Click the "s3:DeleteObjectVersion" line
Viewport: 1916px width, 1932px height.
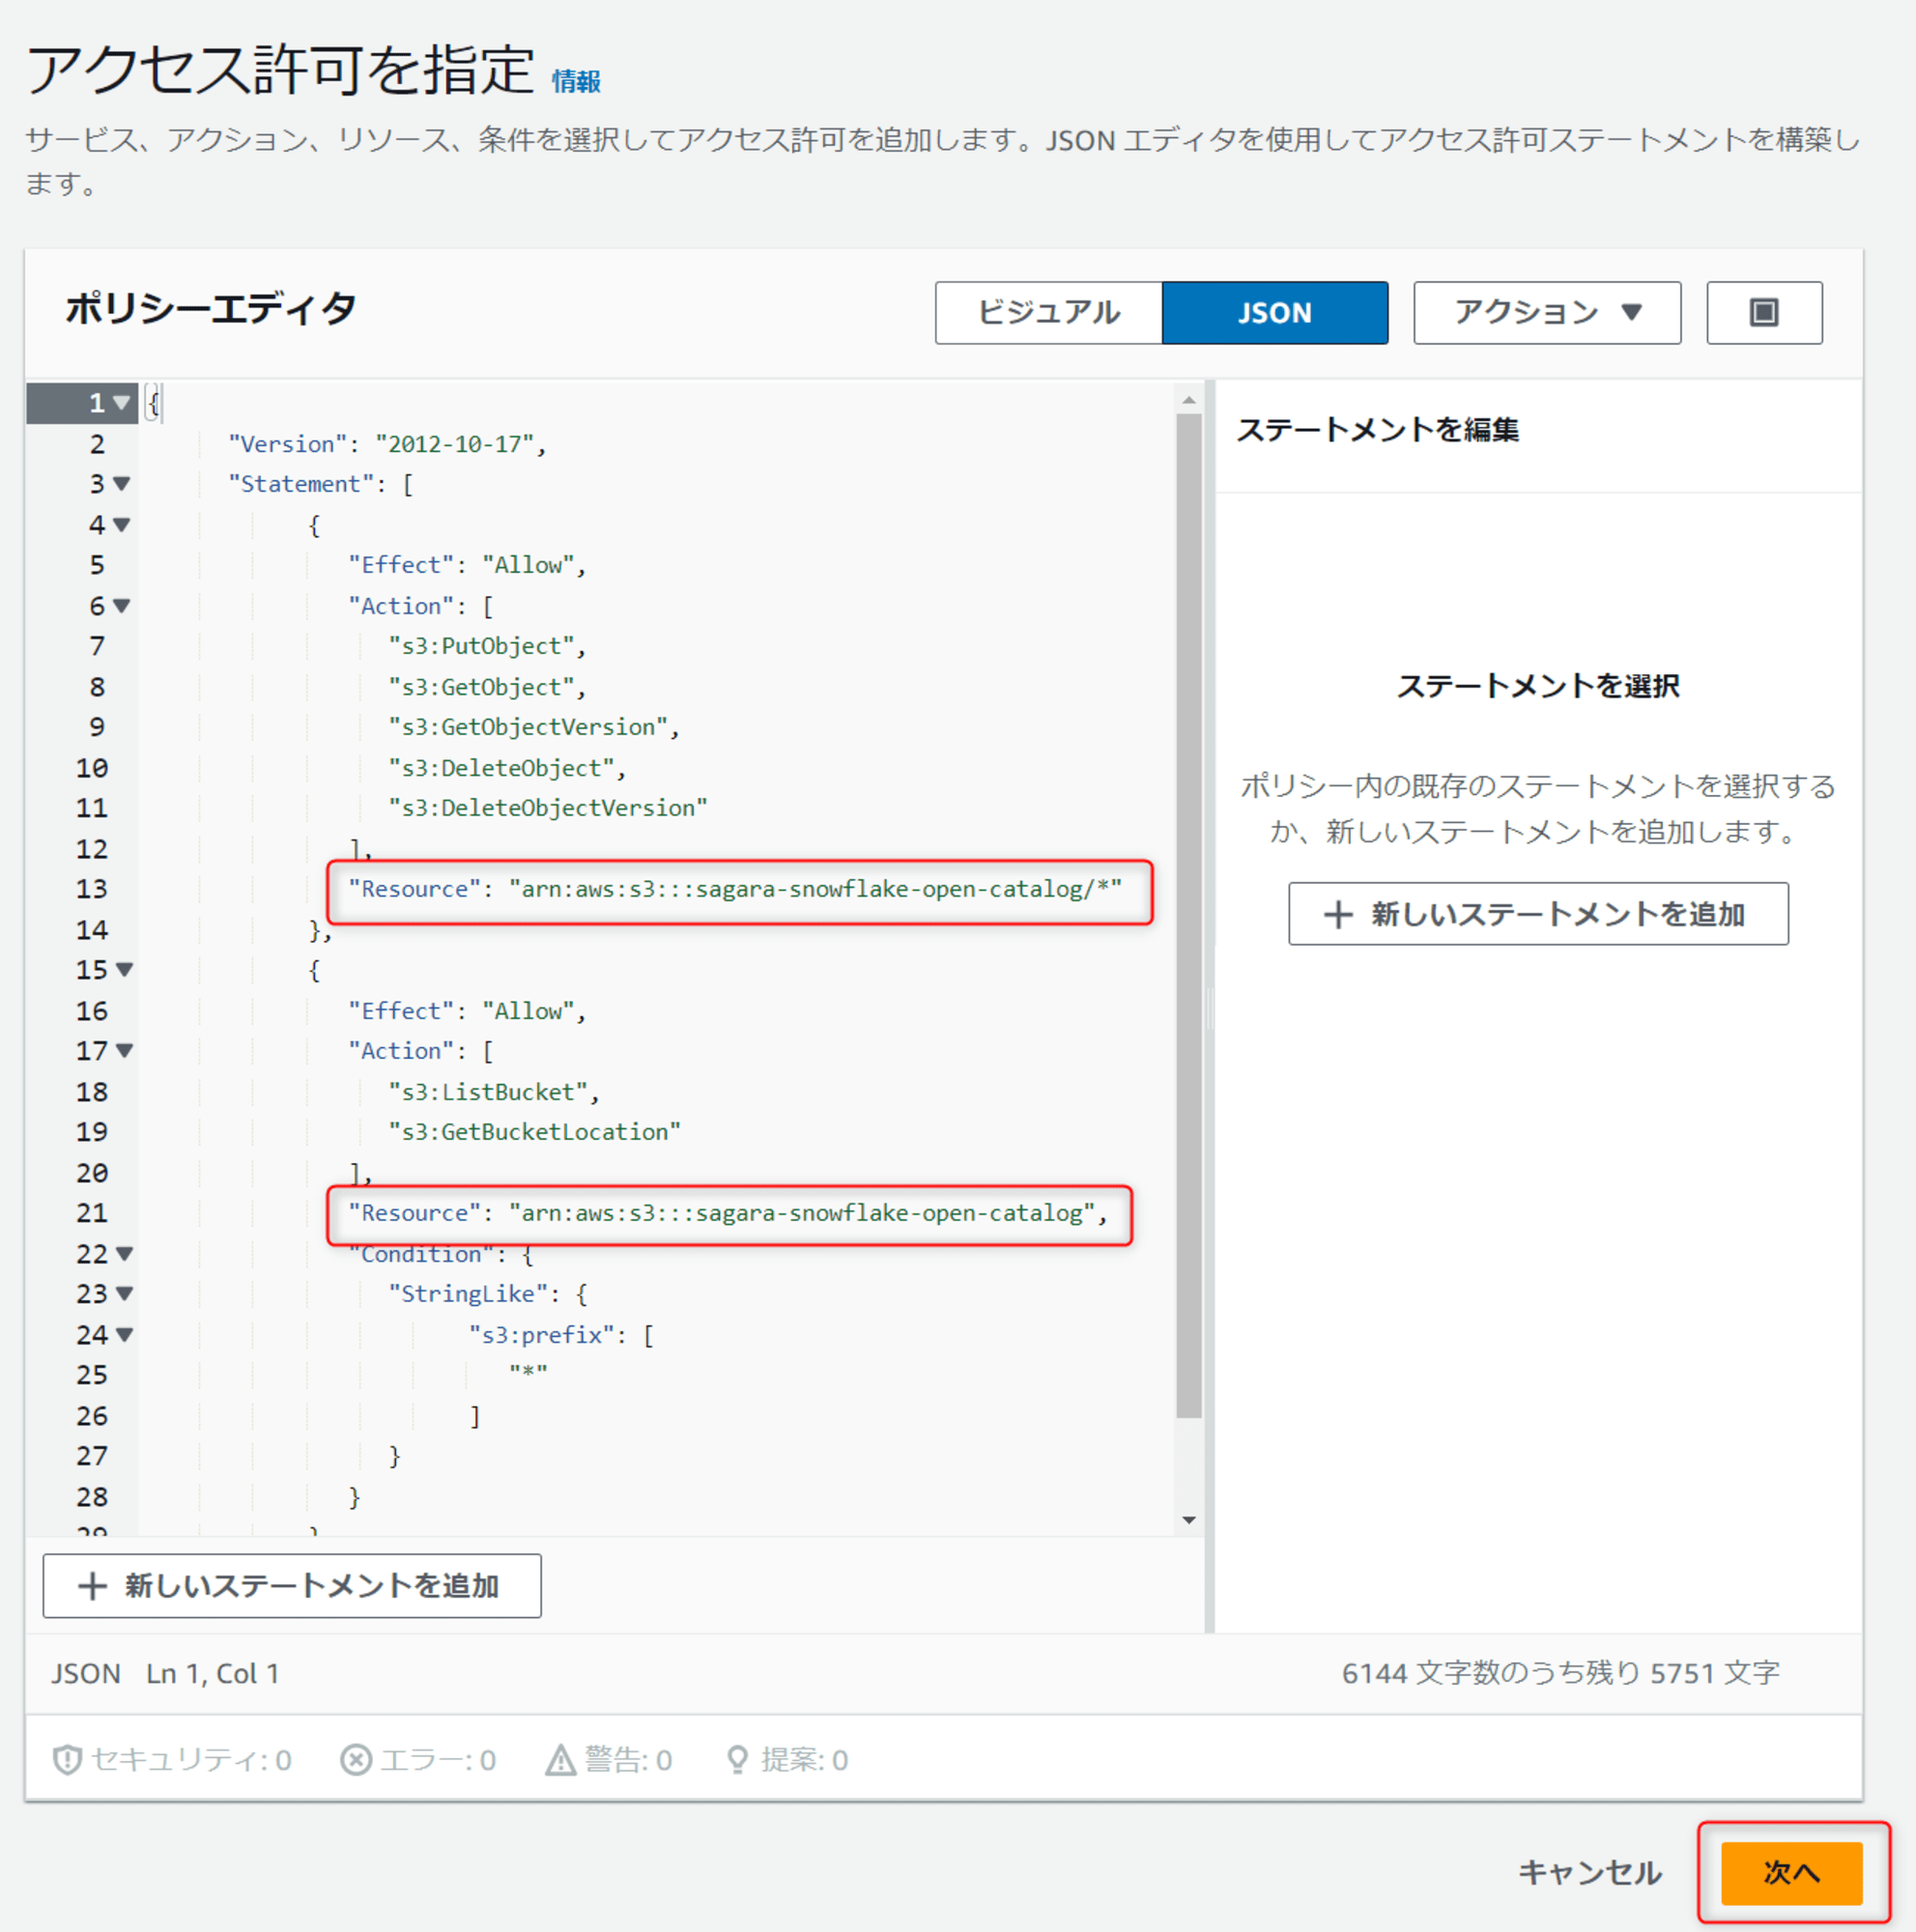(x=548, y=808)
